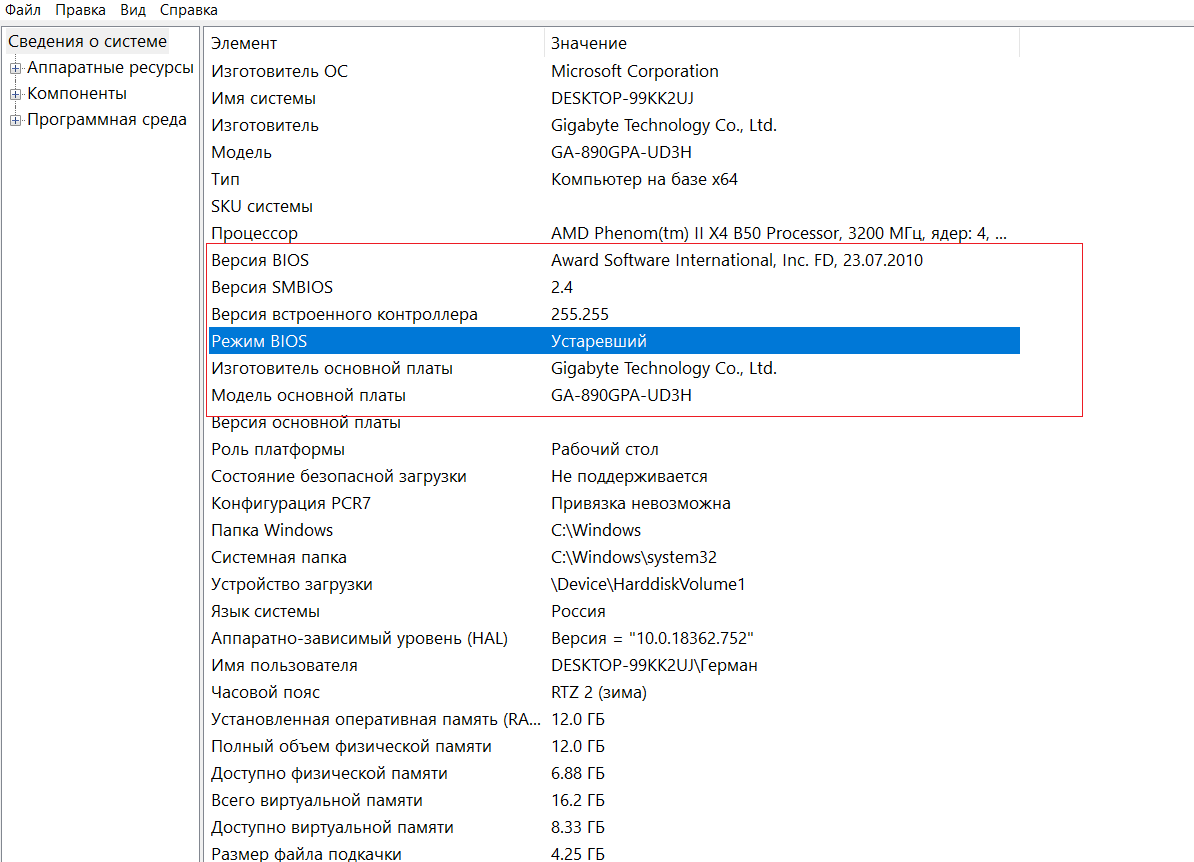Click the Привязка невозможна value
This screenshot has height=862, width=1194.
pos(640,503)
